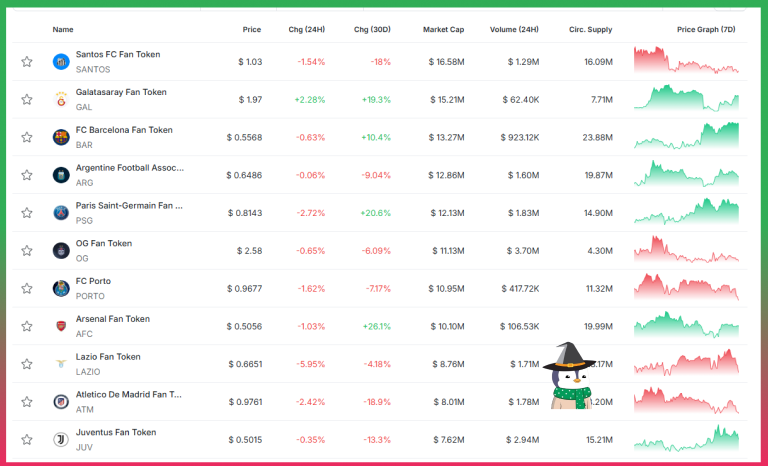Open FC Barcelona 7-day price chart

coord(686,136)
